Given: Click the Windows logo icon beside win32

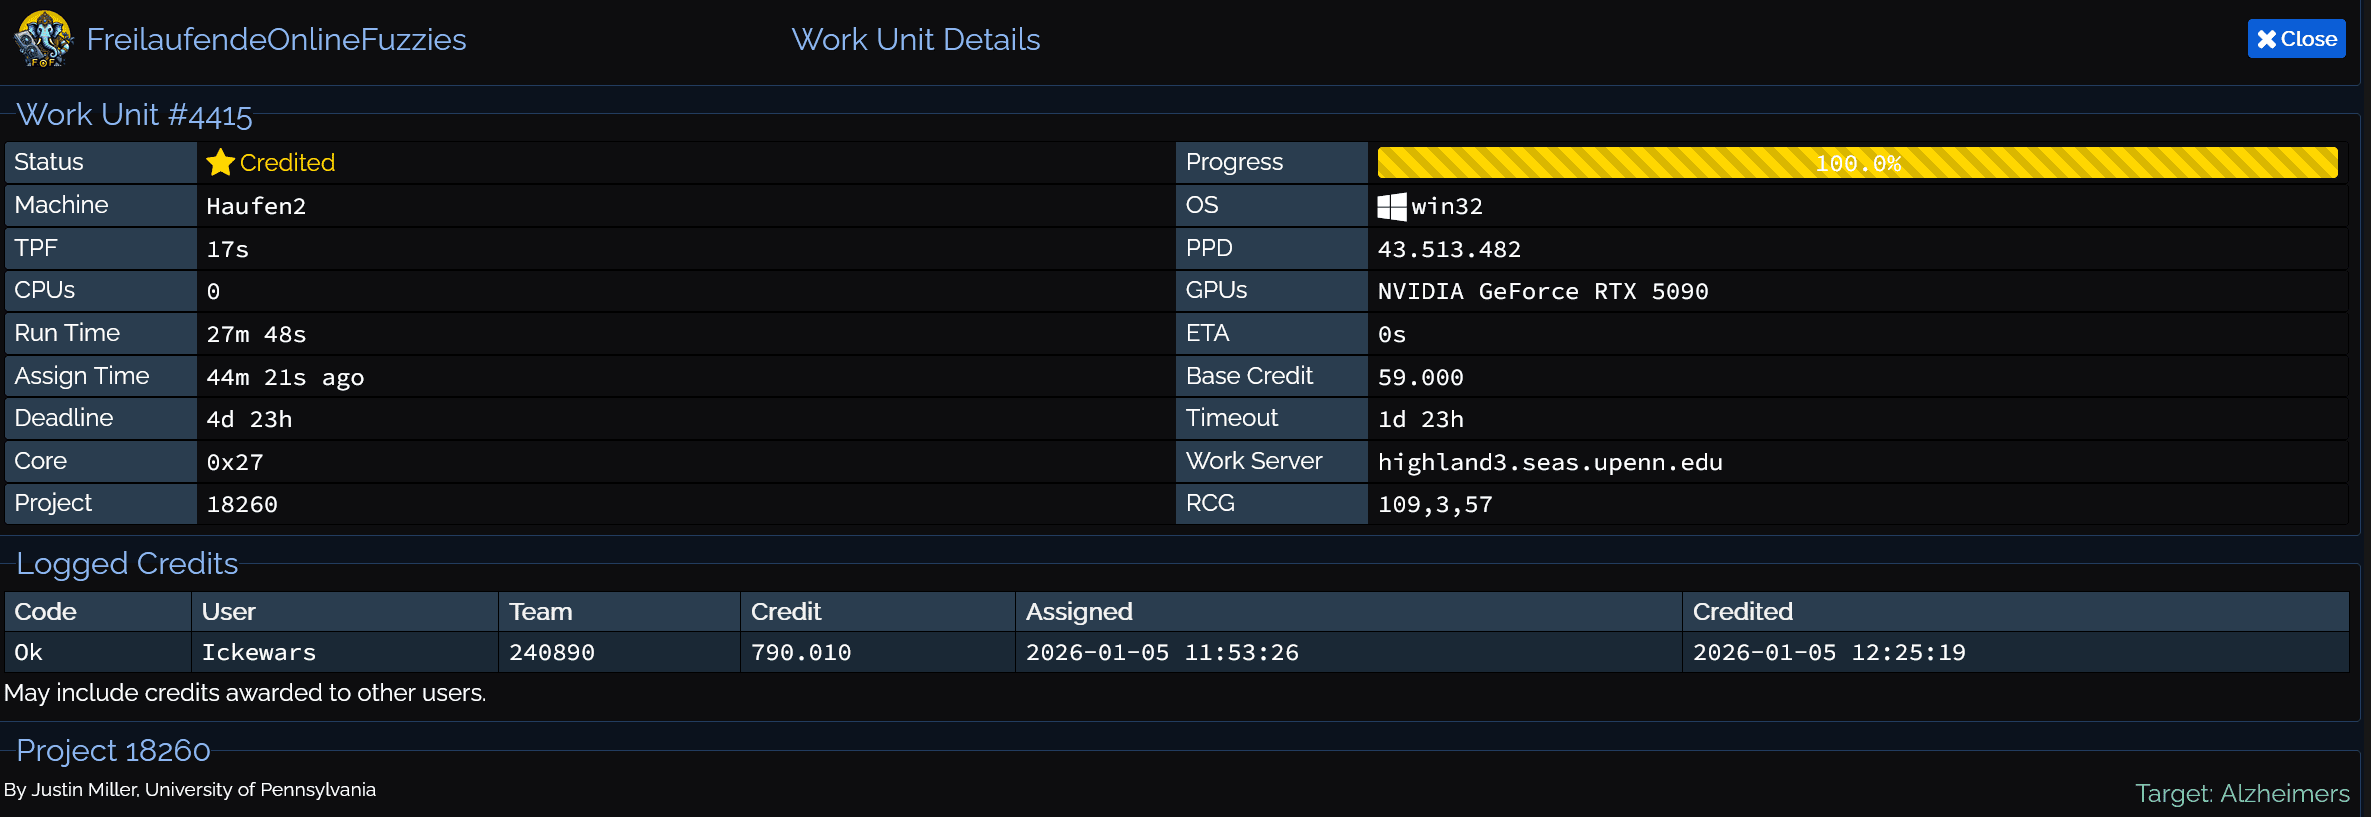Looking at the screenshot, I should pyautogui.click(x=1391, y=207).
